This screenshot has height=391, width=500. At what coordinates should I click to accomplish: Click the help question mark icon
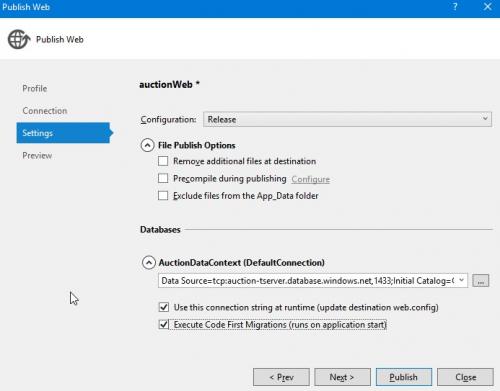(455, 7)
